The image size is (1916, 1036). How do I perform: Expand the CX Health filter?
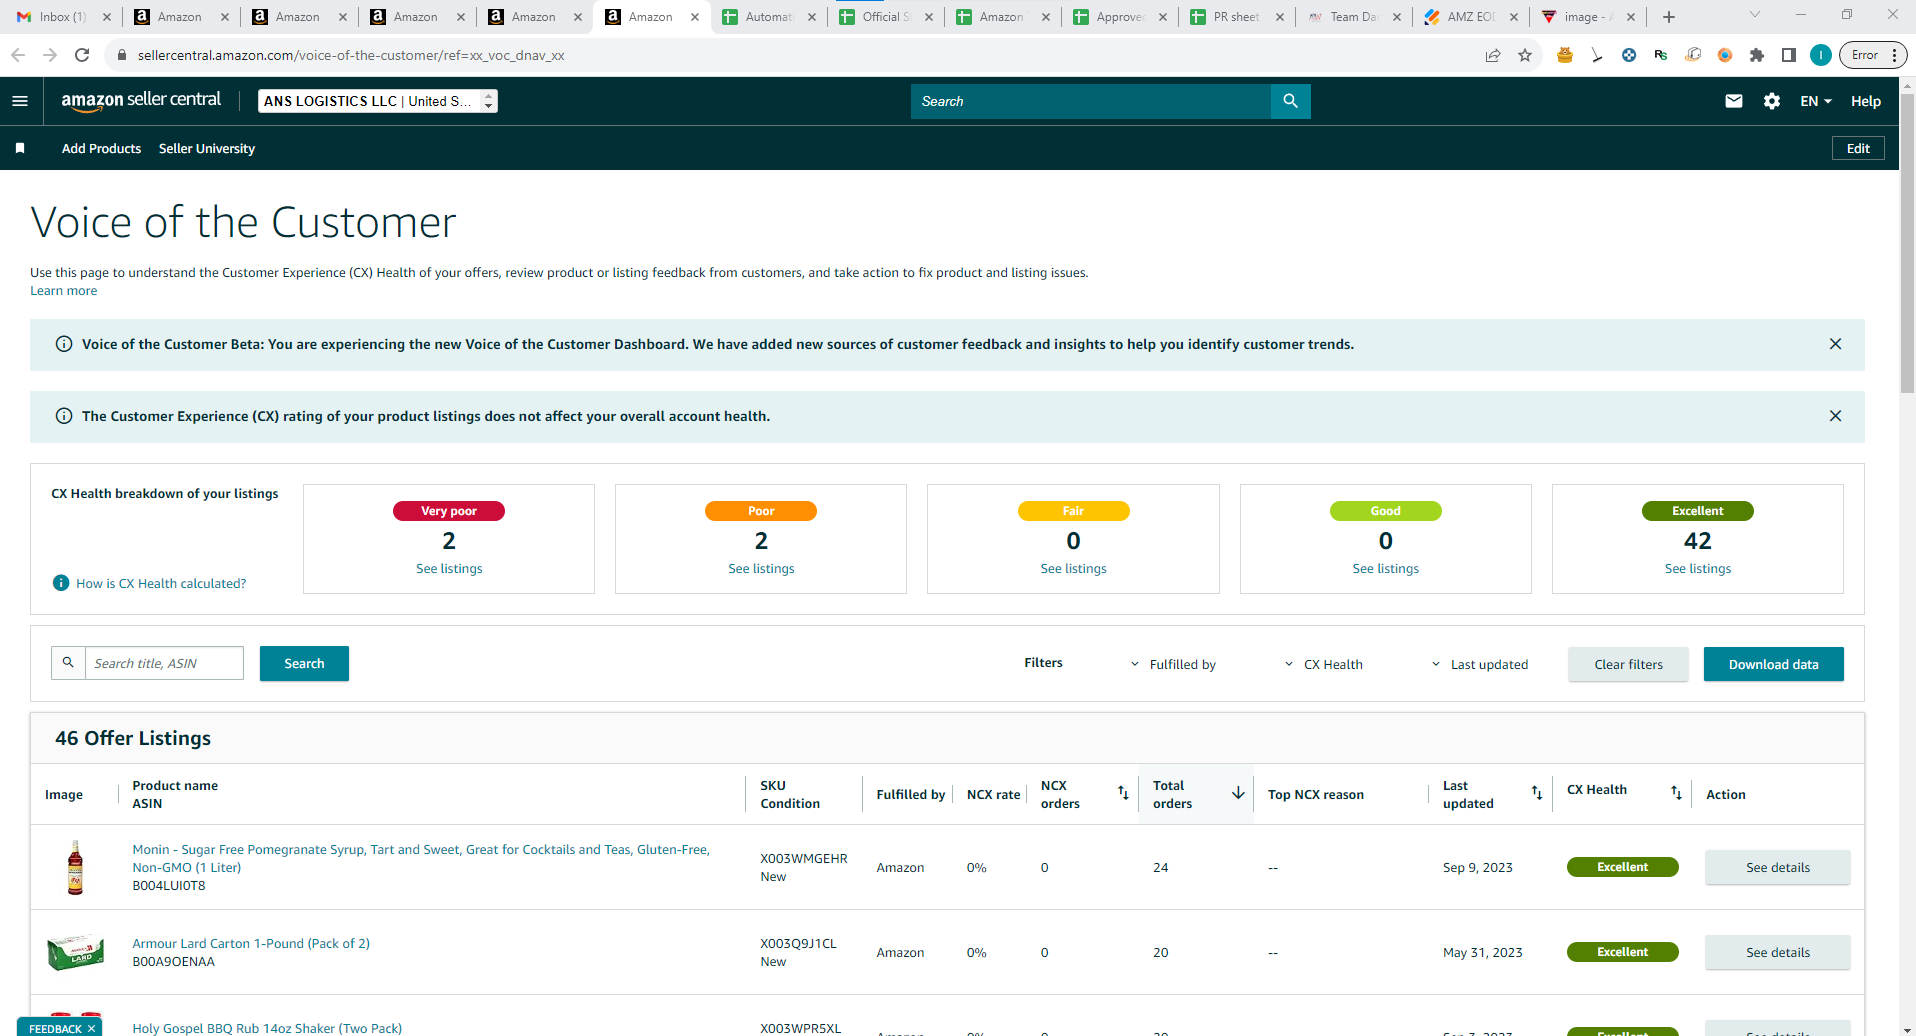(x=1323, y=664)
